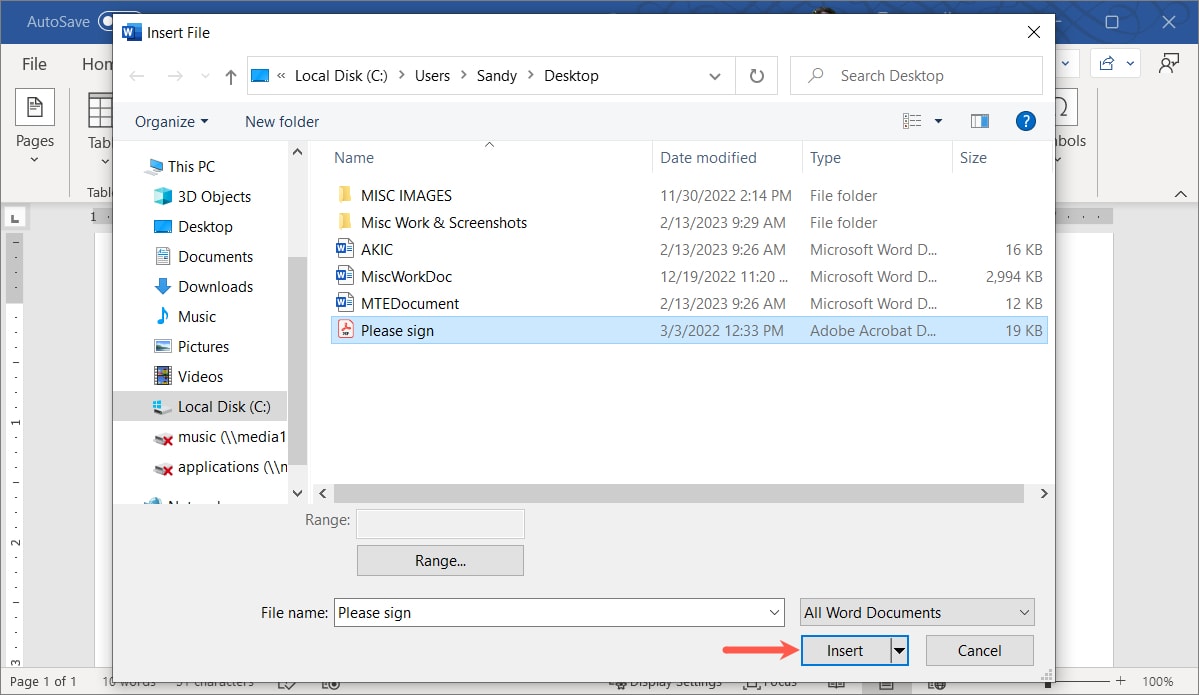
Task: Click the Up one level arrow
Action: (x=230, y=74)
